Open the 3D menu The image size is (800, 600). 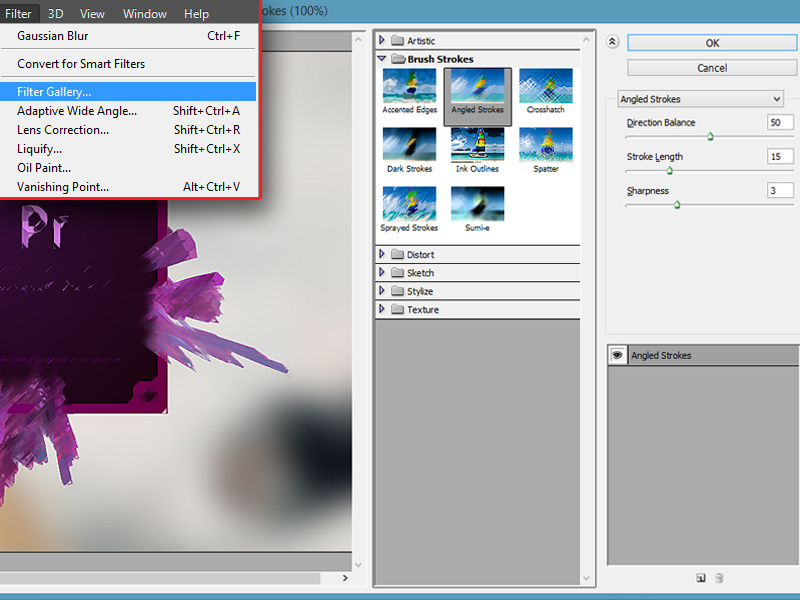point(56,14)
